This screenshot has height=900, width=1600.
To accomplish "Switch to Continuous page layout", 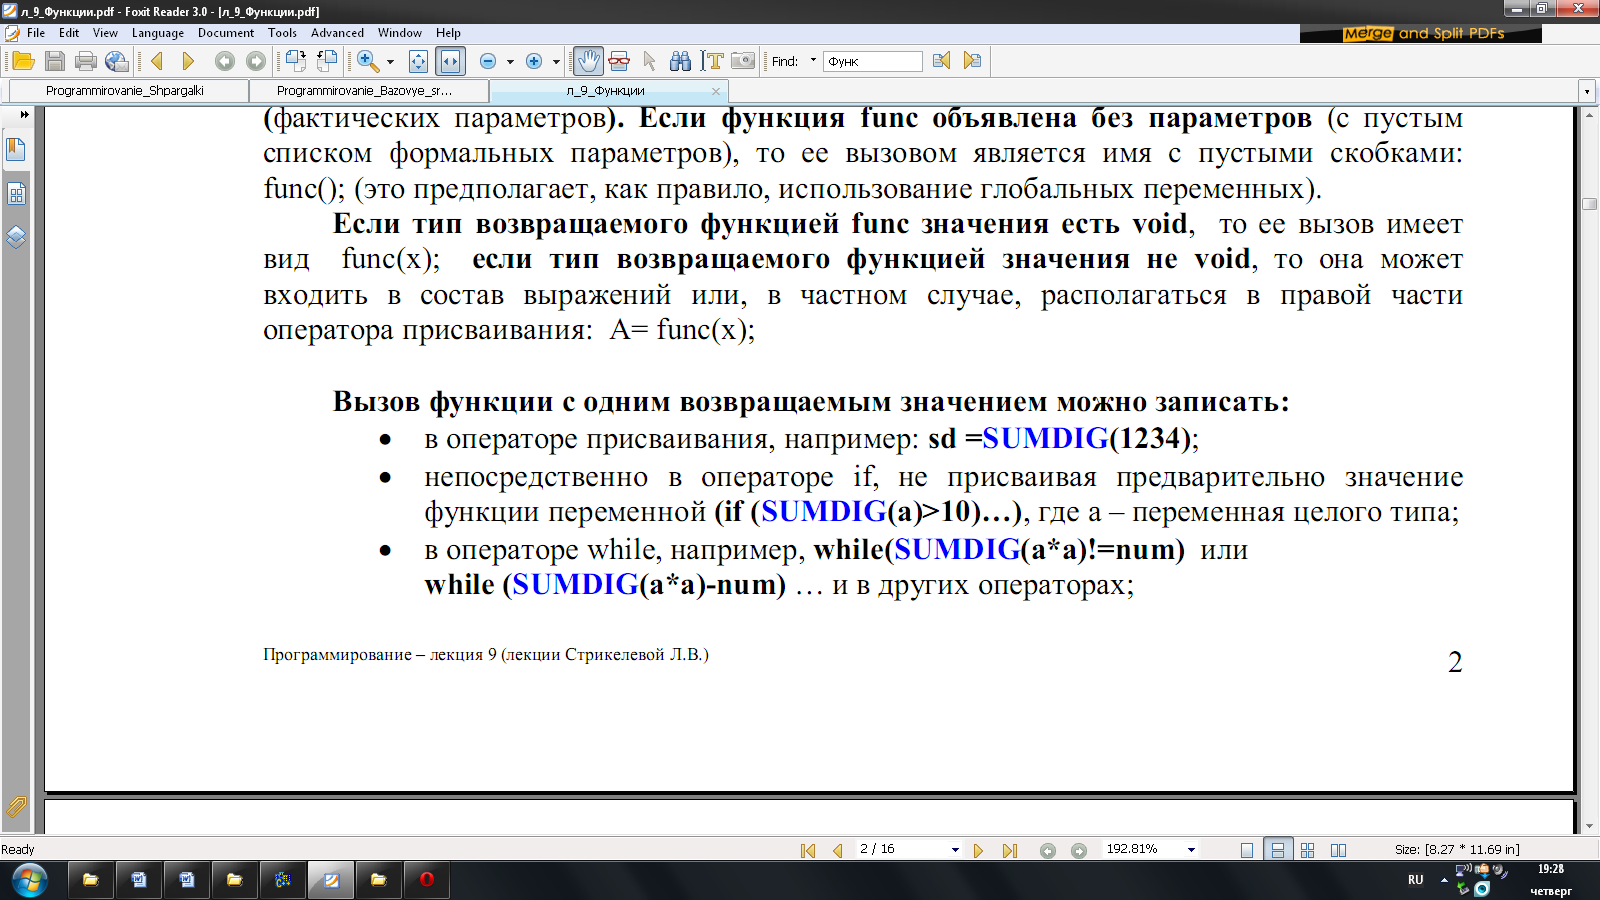I will click(x=1277, y=850).
